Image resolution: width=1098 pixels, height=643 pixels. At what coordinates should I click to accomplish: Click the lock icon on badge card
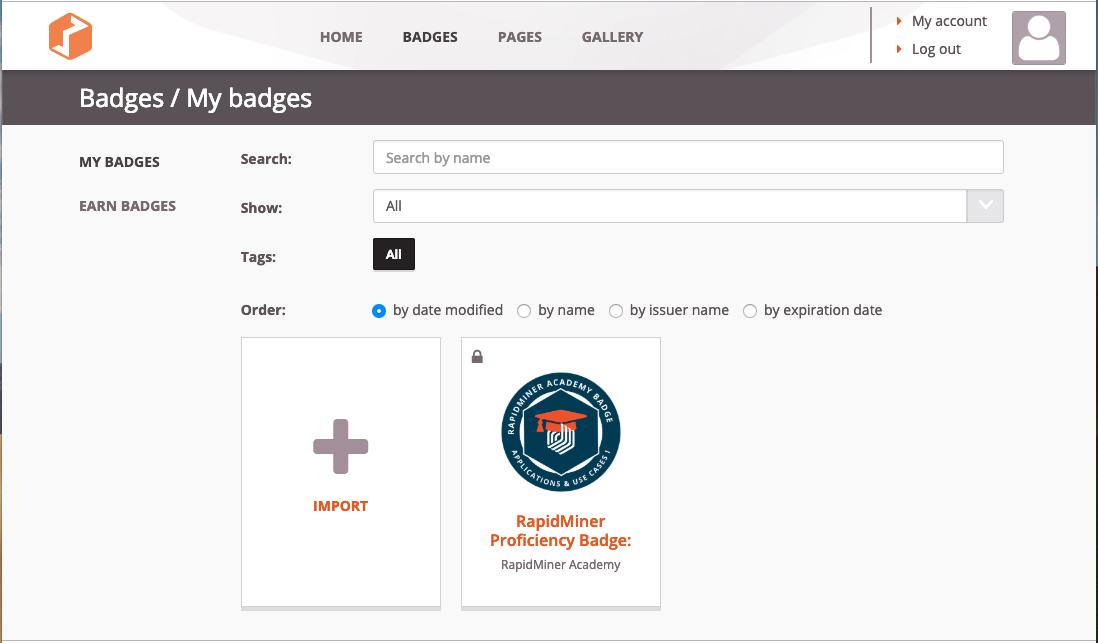click(x=477, y=357)
